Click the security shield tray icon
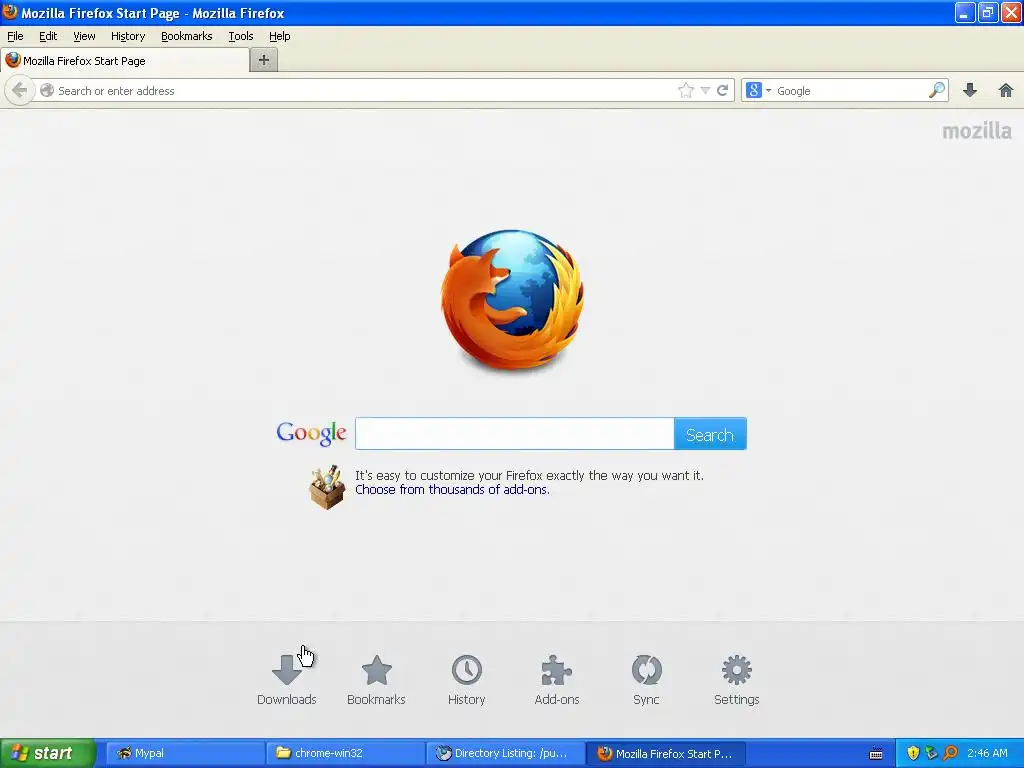1024x768 pixels. [x=913, y=753]
